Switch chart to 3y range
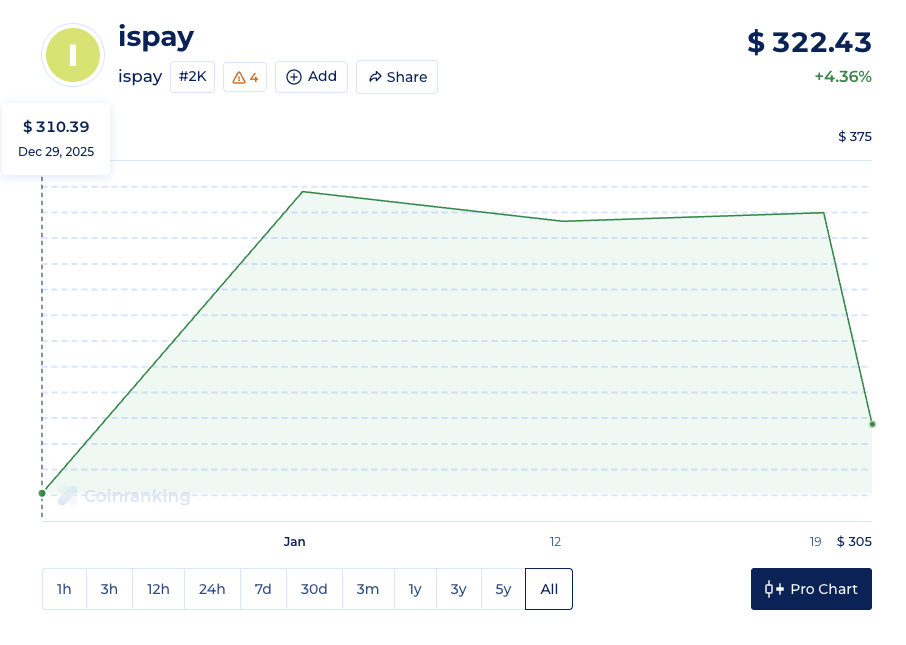 tap(458, 589)
